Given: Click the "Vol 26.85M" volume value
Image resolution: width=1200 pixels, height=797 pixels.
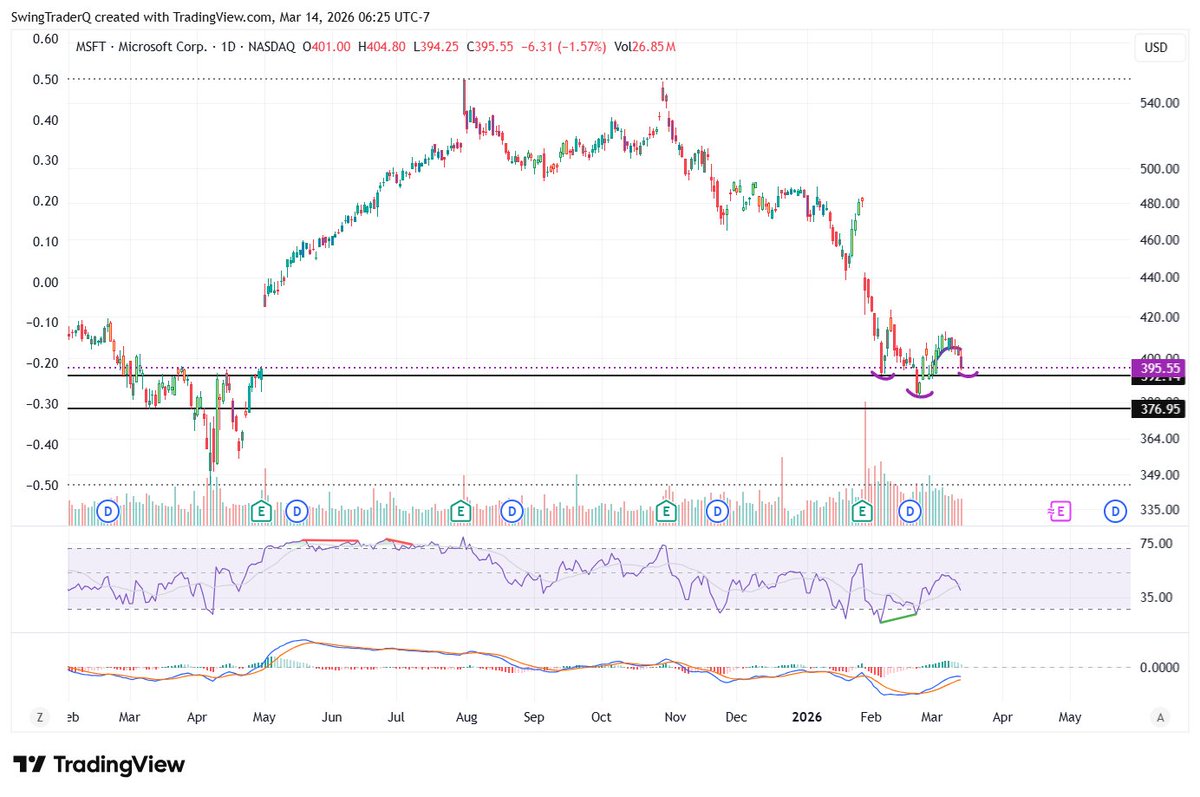Looking at the screenshot, I should [x=648, y=46].
